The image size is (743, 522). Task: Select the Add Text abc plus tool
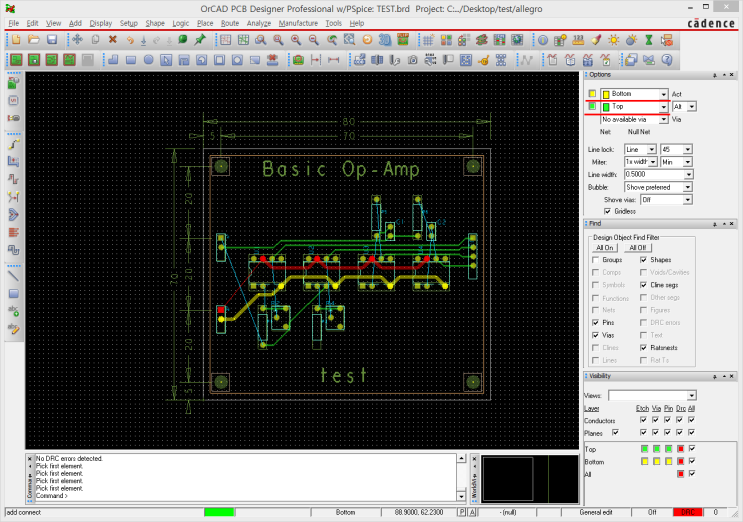14,311
